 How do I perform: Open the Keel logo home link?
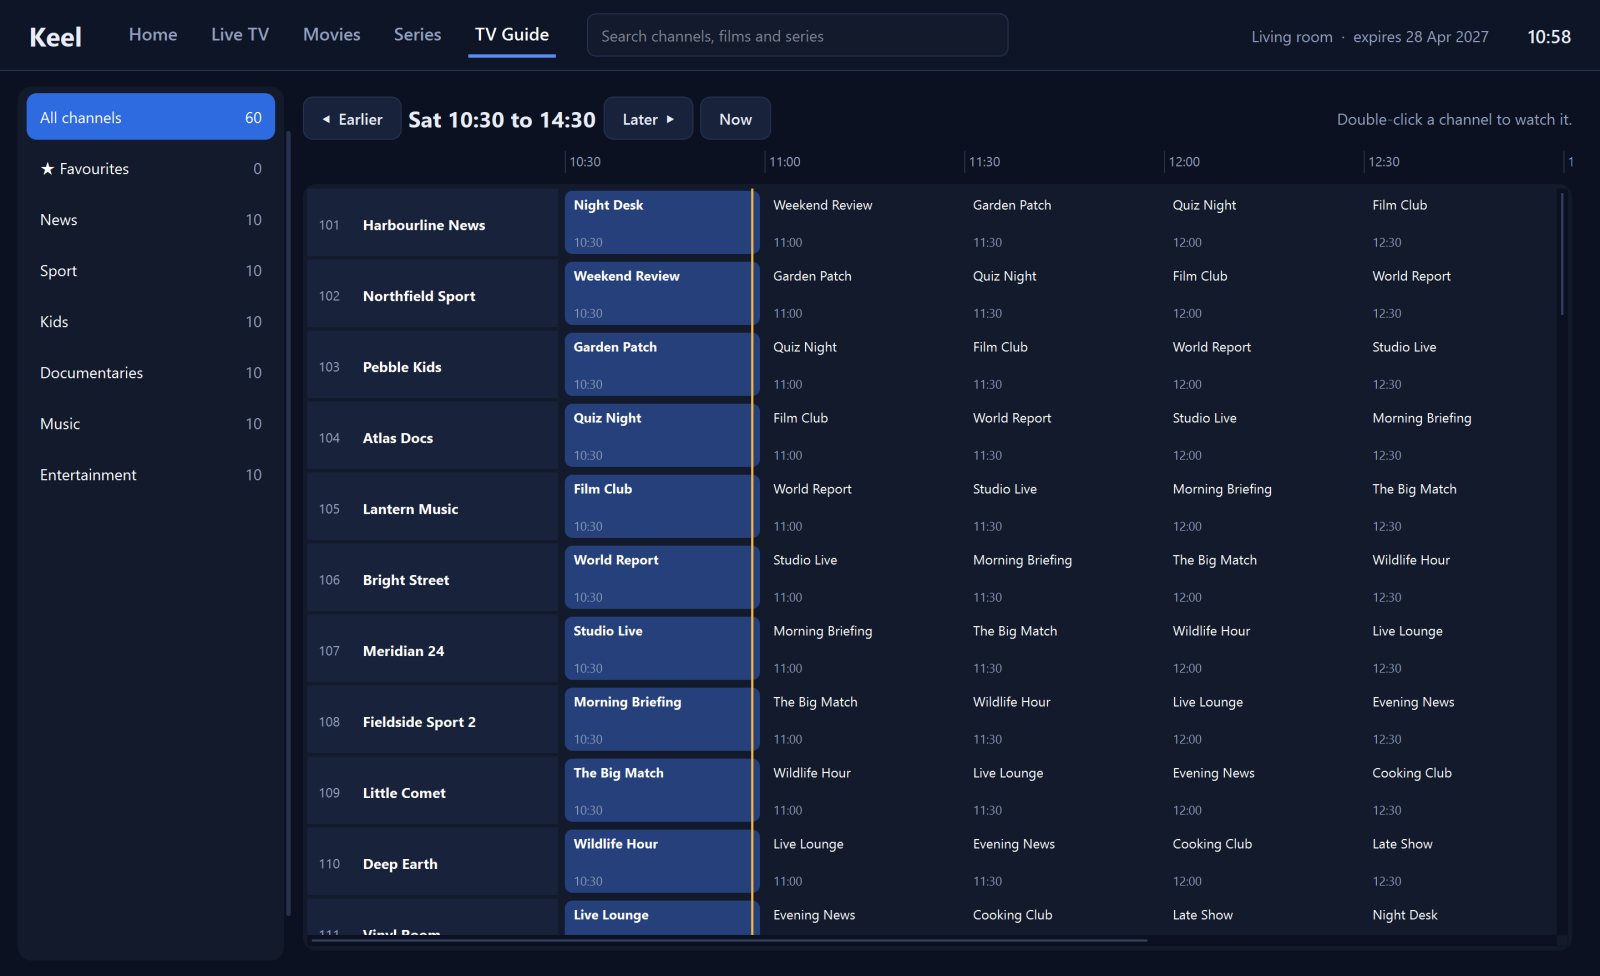55,37
